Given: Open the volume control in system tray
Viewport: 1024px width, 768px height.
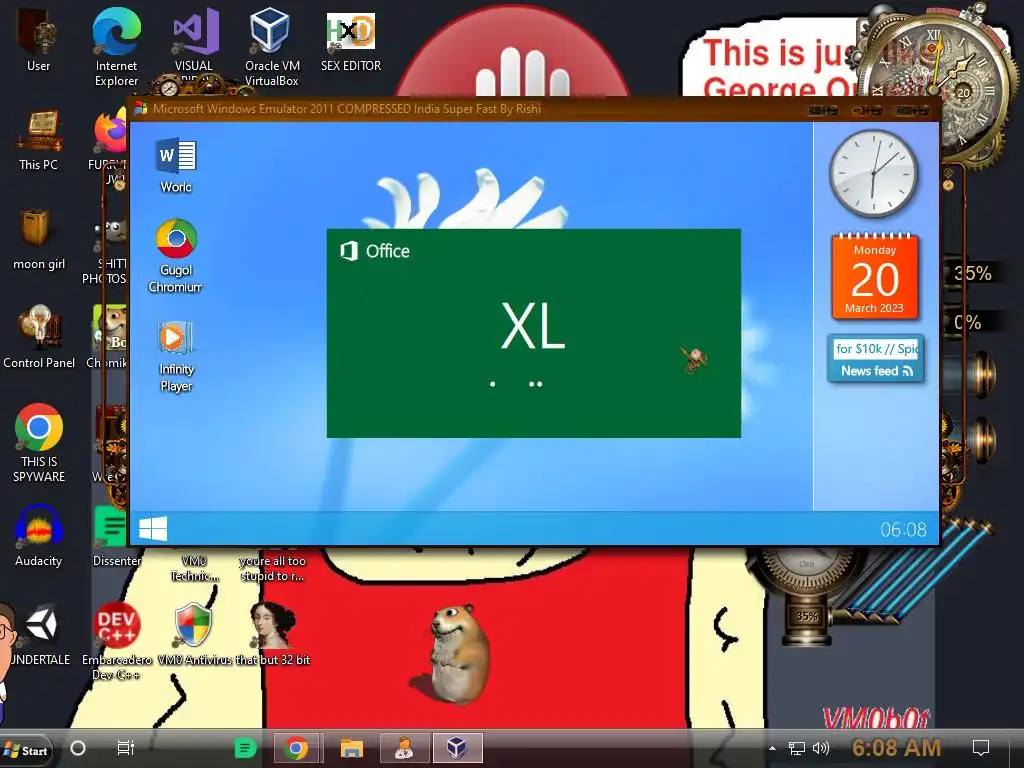Looking at the screenshot, I should point(820,748).
